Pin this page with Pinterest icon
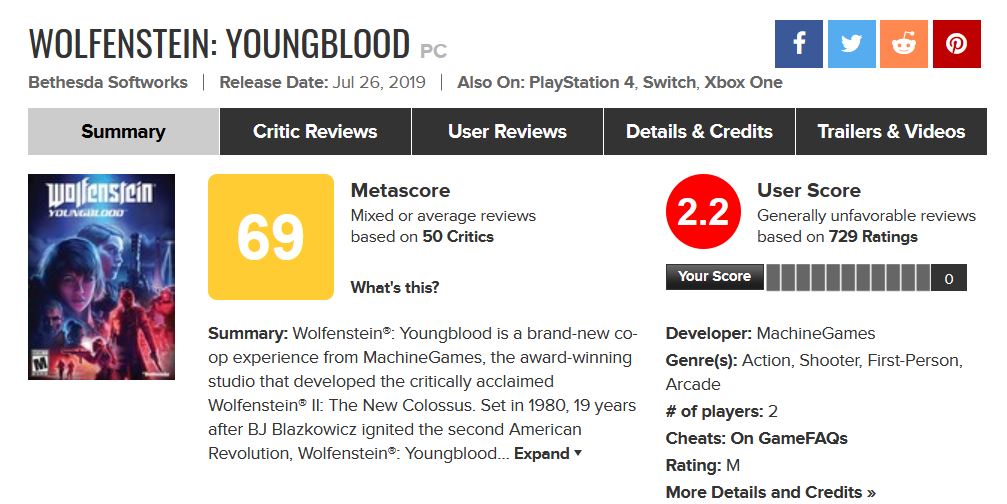 point(957,44)
